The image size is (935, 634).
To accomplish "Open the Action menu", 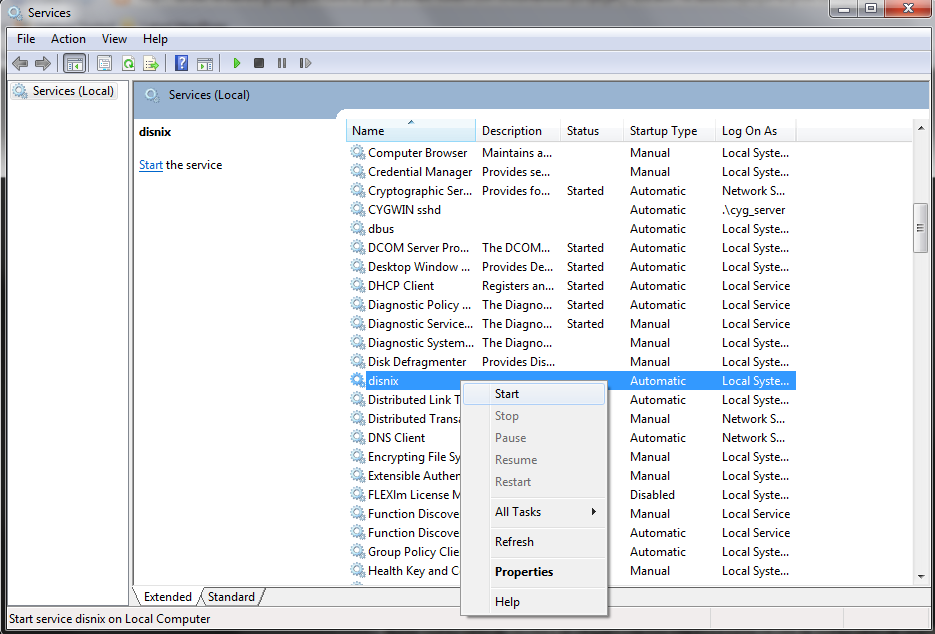I will (67, 38).
